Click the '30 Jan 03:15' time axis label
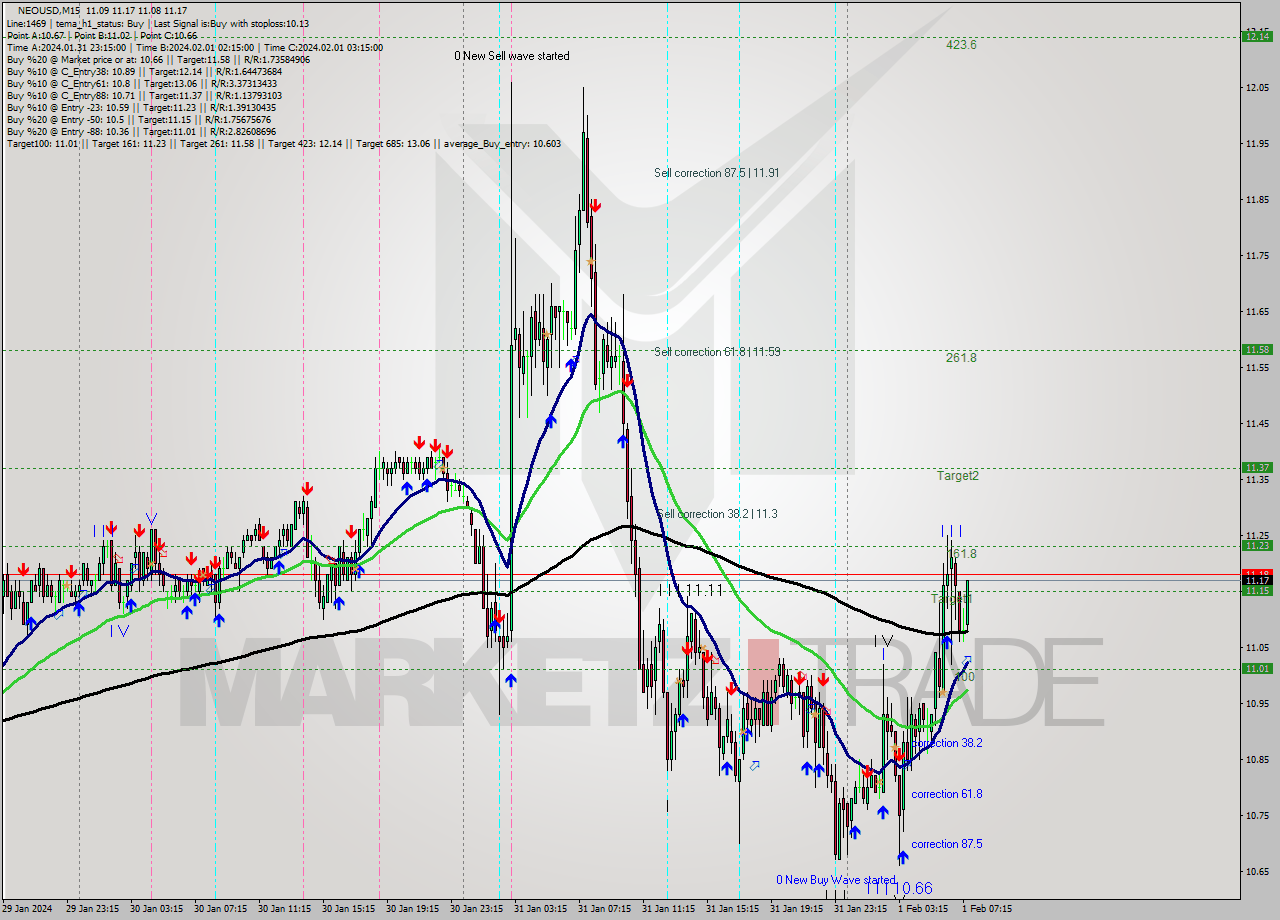 (x=155, y=909)
